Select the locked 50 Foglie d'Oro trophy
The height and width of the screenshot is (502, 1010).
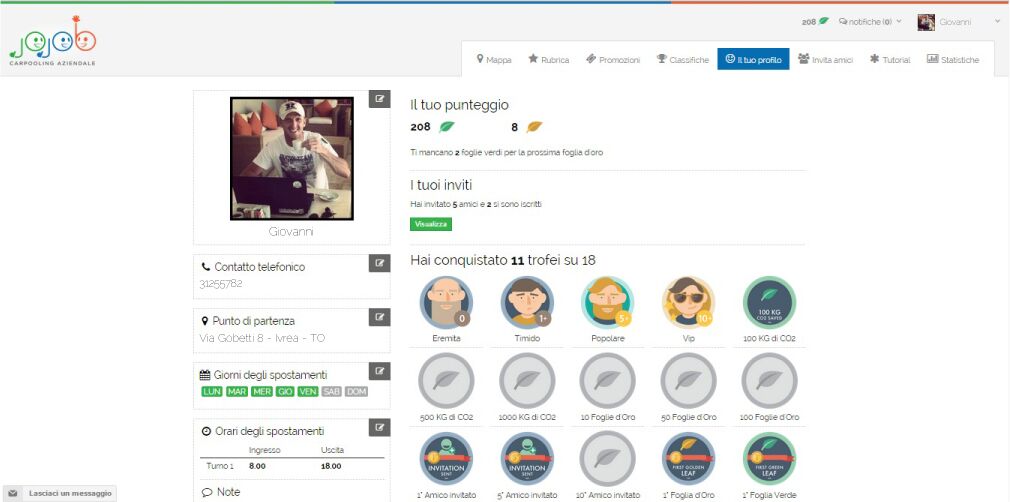click(689, 380)
